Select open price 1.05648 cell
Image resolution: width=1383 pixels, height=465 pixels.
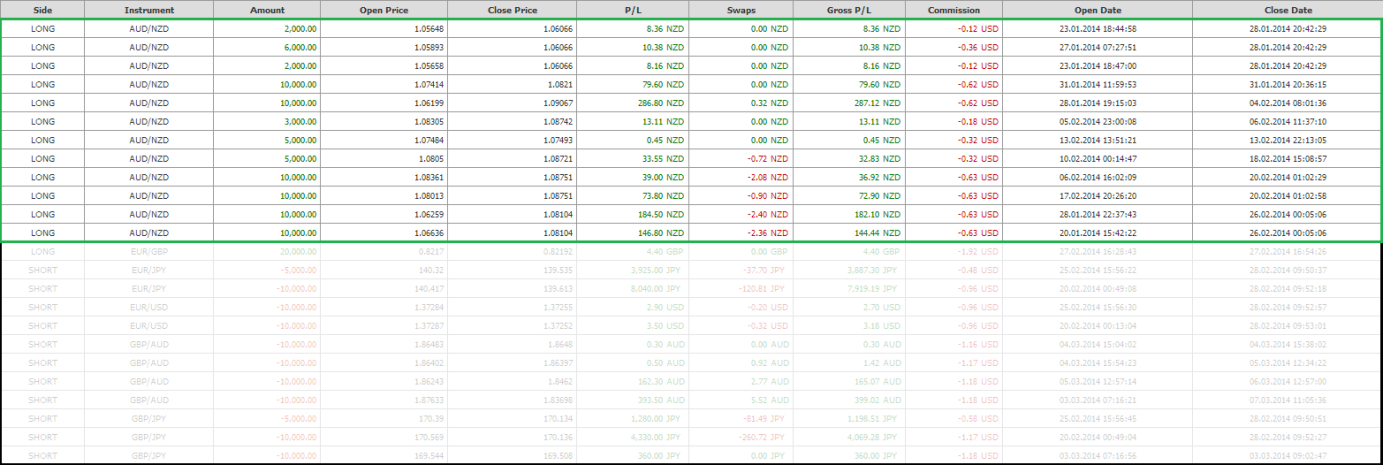coord(384,29)
